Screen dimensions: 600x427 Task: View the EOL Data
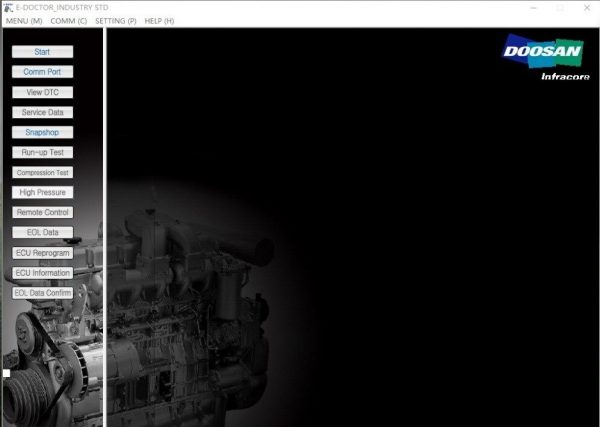[42, 233]
